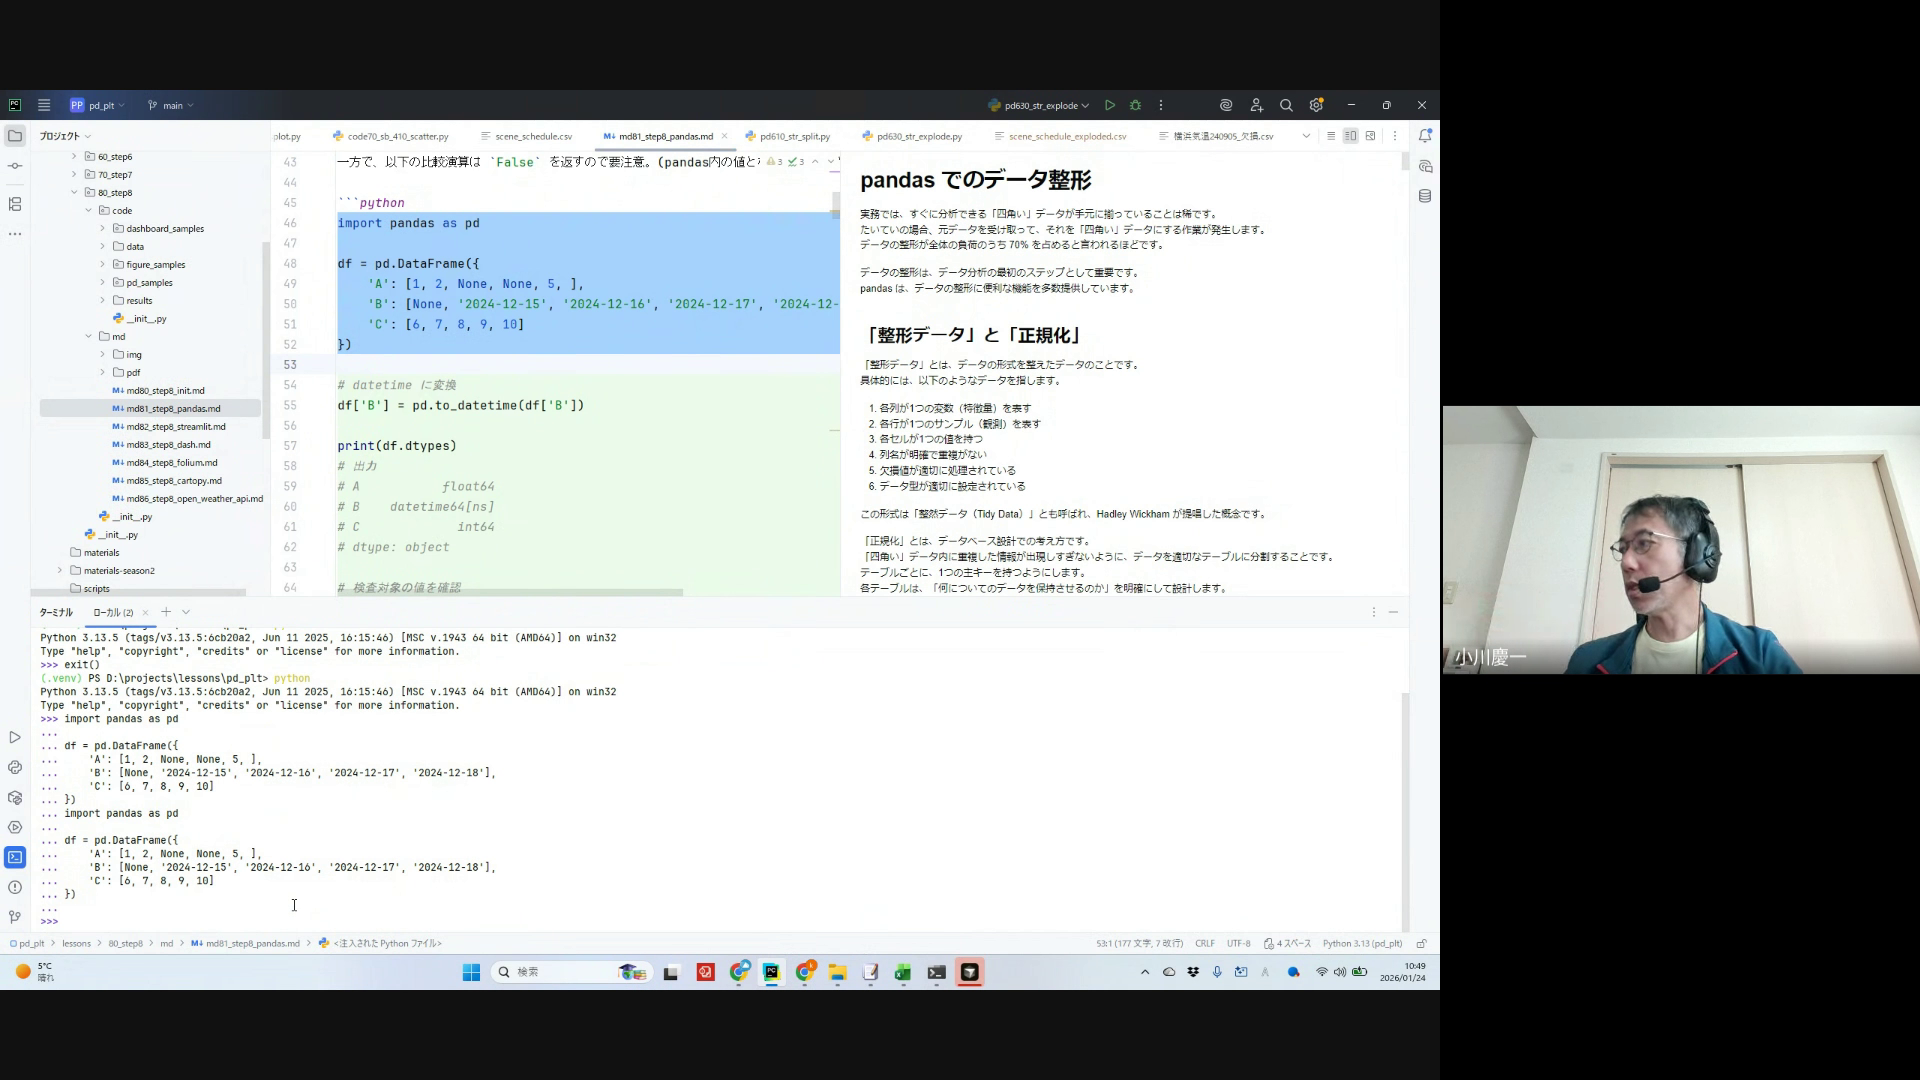
Task: Open IDE settings gear icon
Action: pos(1316,105)
